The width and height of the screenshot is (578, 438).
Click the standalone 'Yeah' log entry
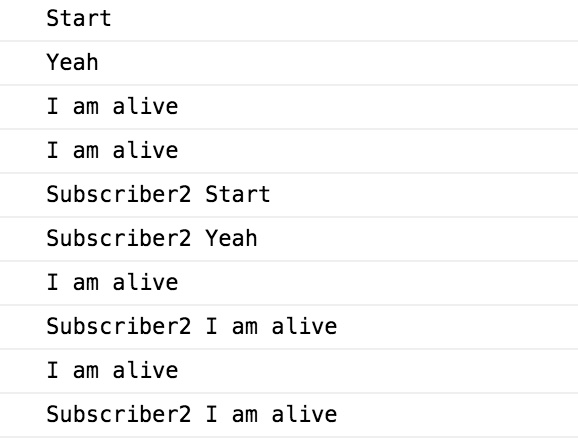[289, 63]
